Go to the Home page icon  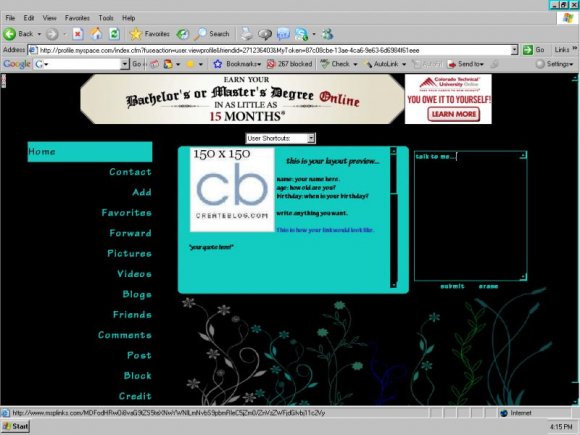point(96,34)
